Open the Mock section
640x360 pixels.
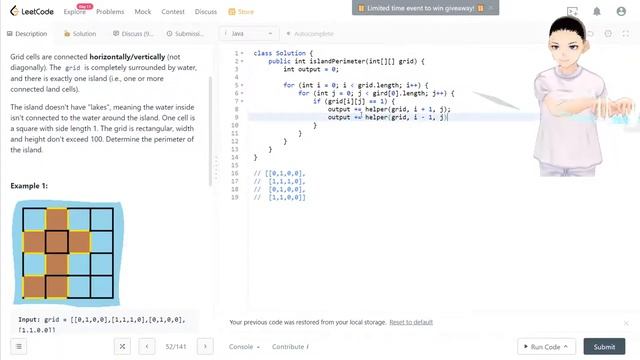click(143, 12)
